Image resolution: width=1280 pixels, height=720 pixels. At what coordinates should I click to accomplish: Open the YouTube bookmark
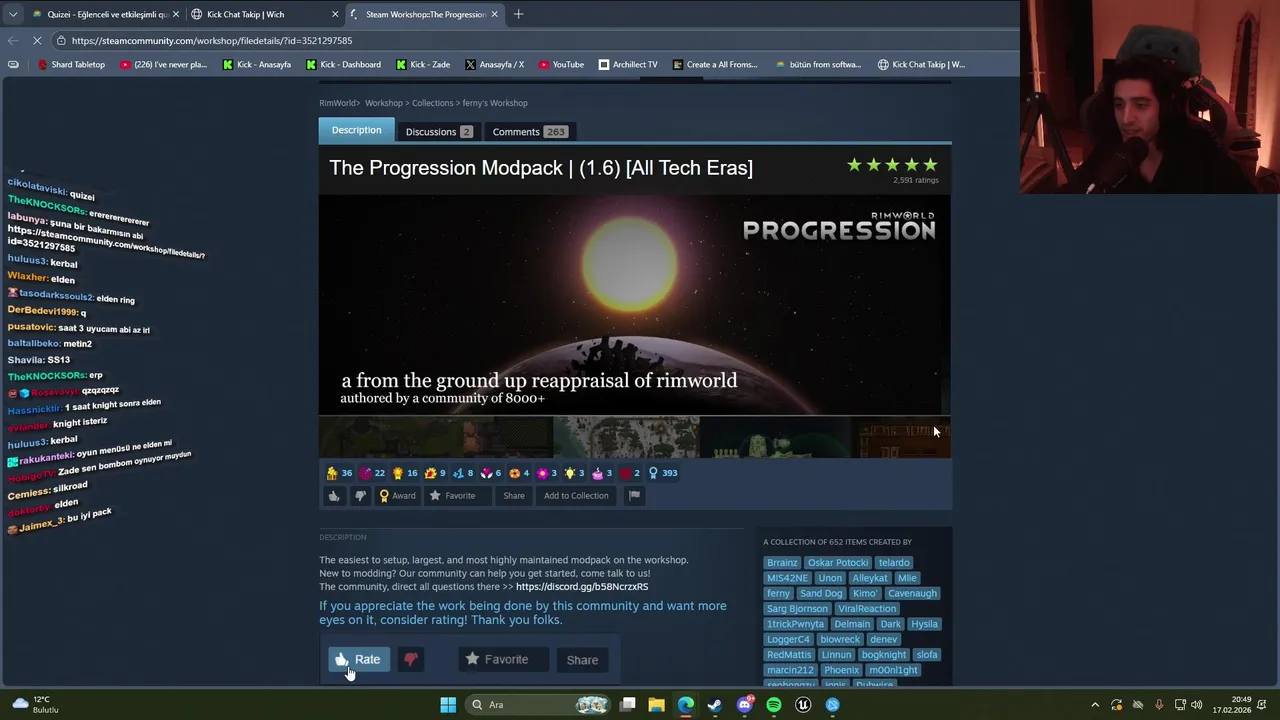point(561,65)
